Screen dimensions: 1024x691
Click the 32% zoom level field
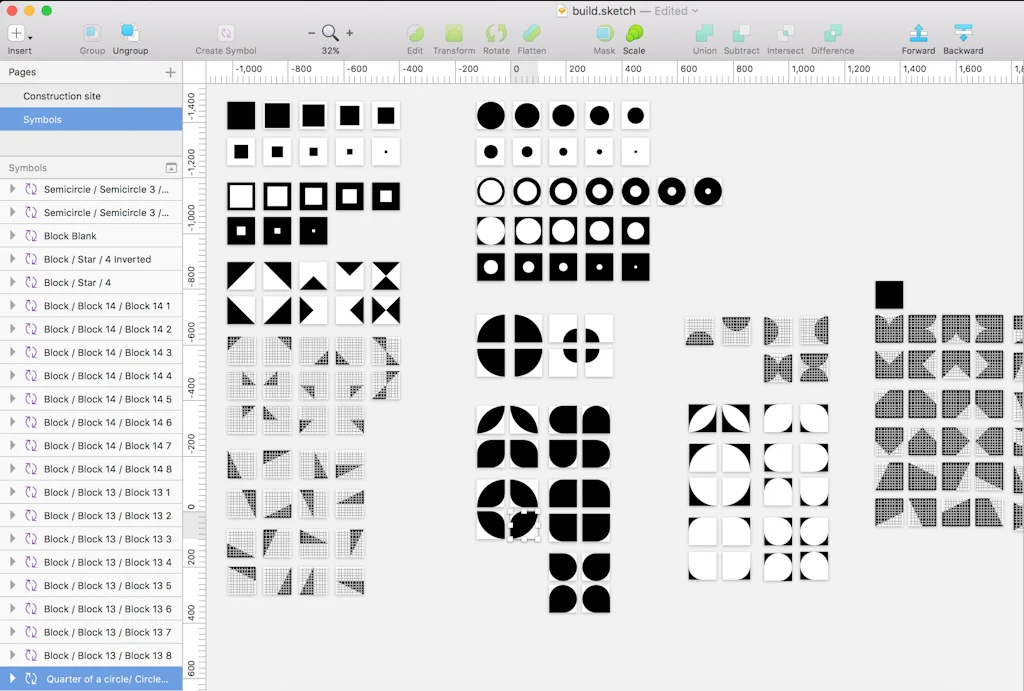pyautogui.click(x=330, y=49)
